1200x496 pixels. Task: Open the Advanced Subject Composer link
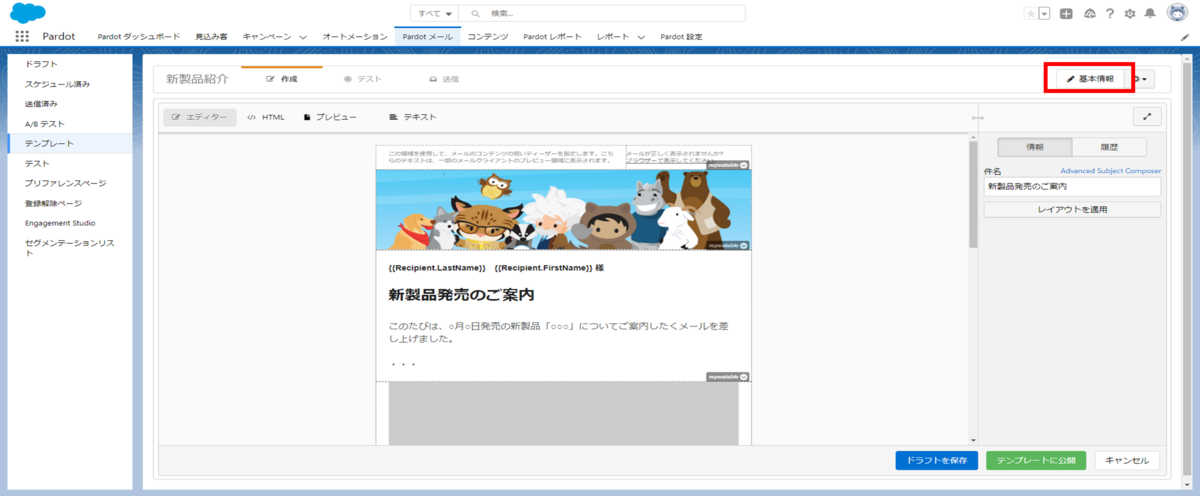1110,171
